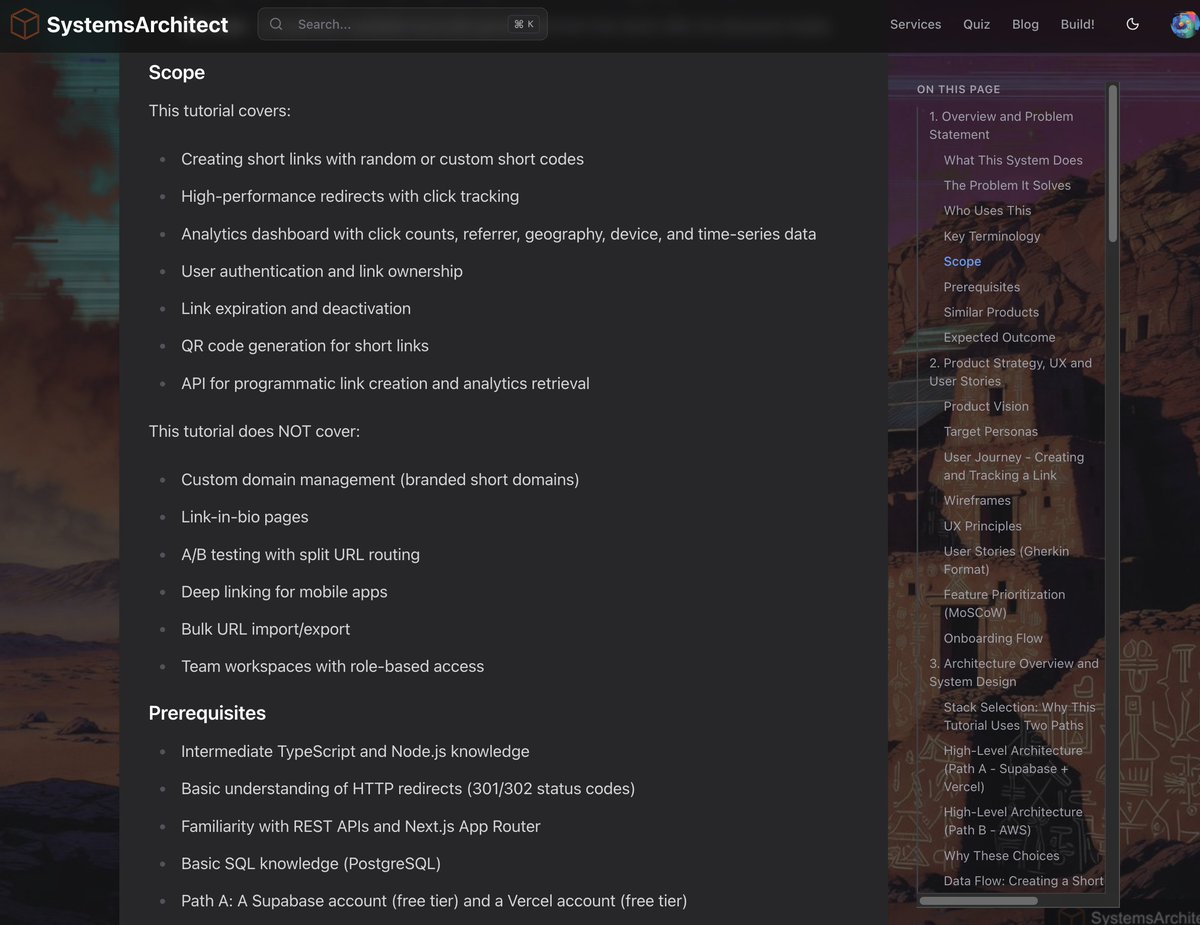Click "Basic SQL knowledge (PostgreSQL)"
The width and height of the screenshot is (1200, 925).
[x=311, y=863]
